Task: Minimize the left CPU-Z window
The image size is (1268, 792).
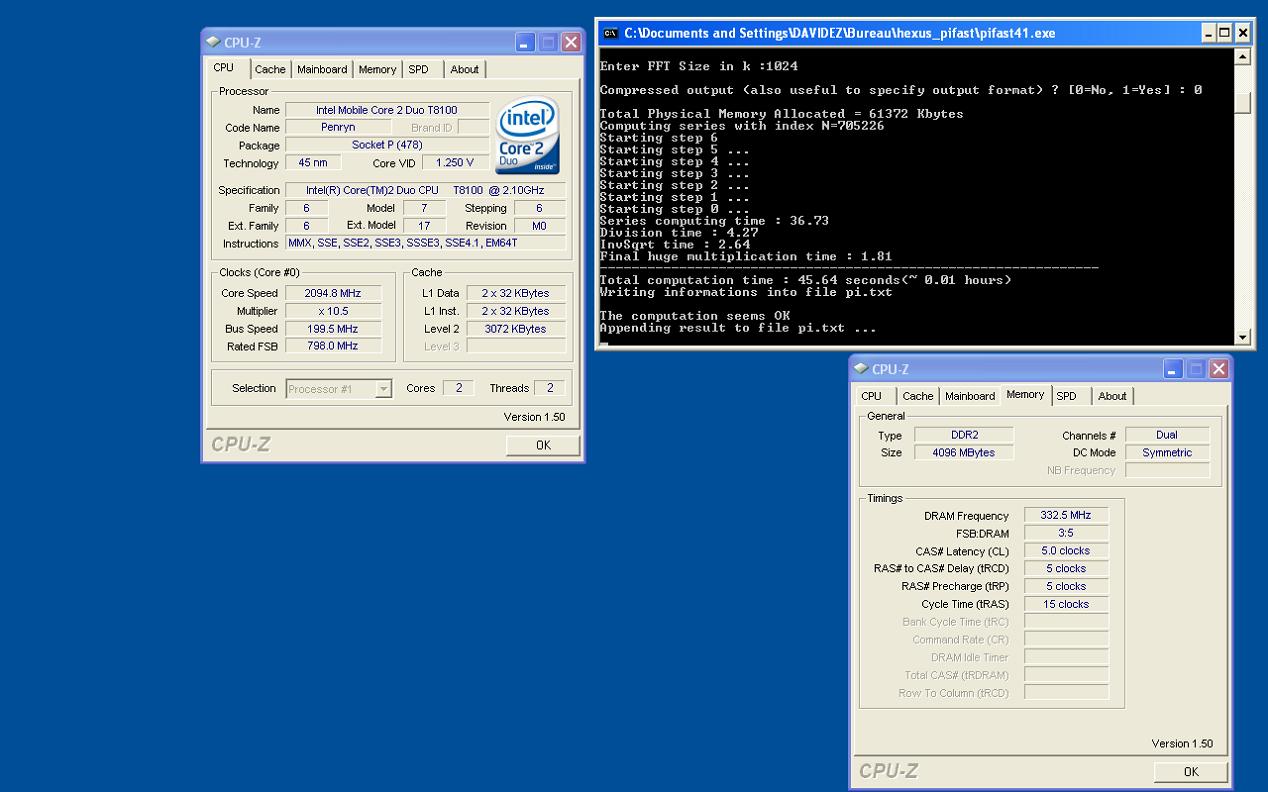Action: (526, 42)
